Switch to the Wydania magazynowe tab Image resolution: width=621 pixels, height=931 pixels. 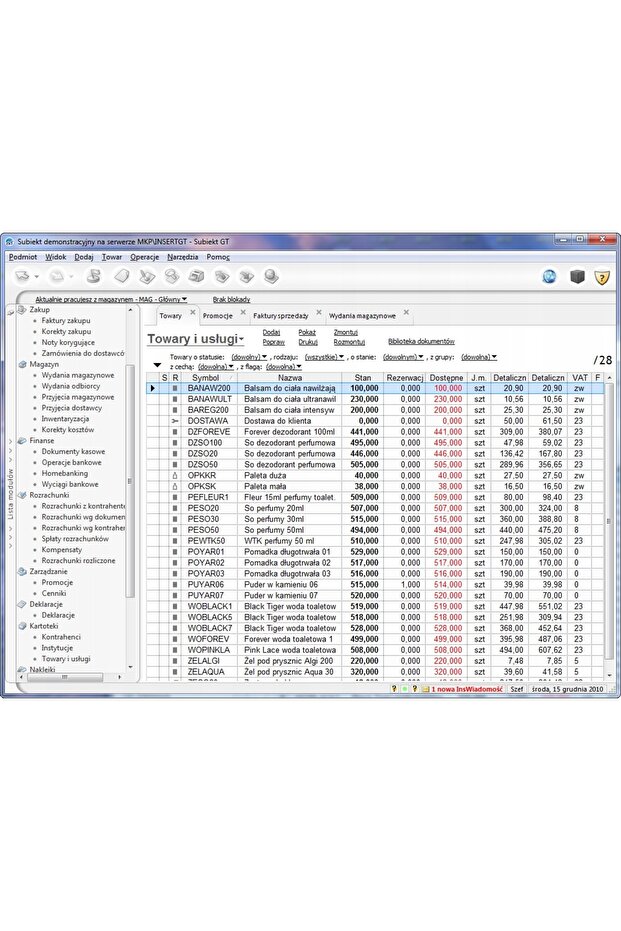[362, 316]
